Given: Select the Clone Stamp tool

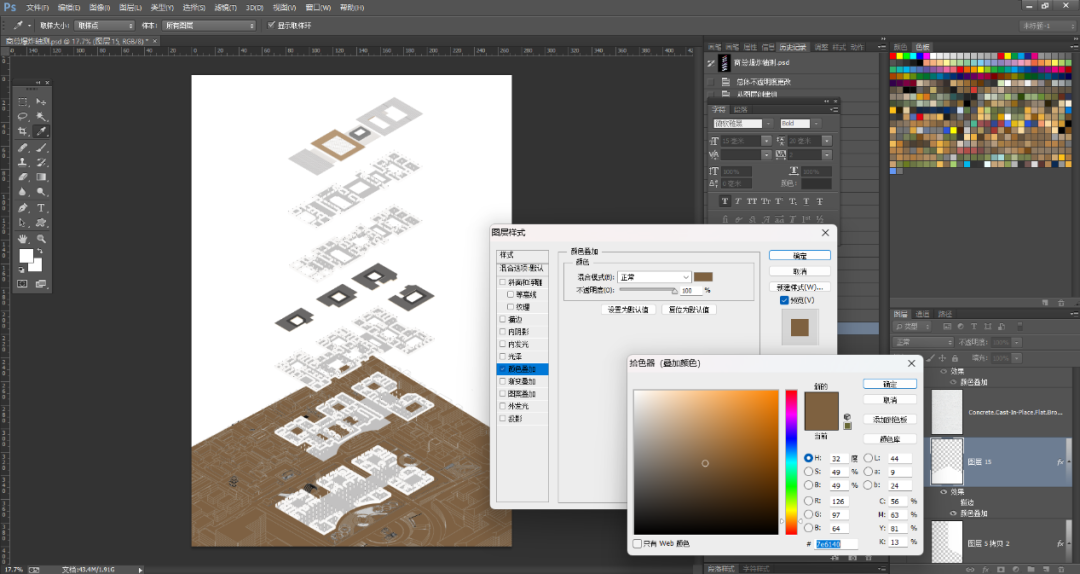Looking at the screenshot, I should (23, 163).
